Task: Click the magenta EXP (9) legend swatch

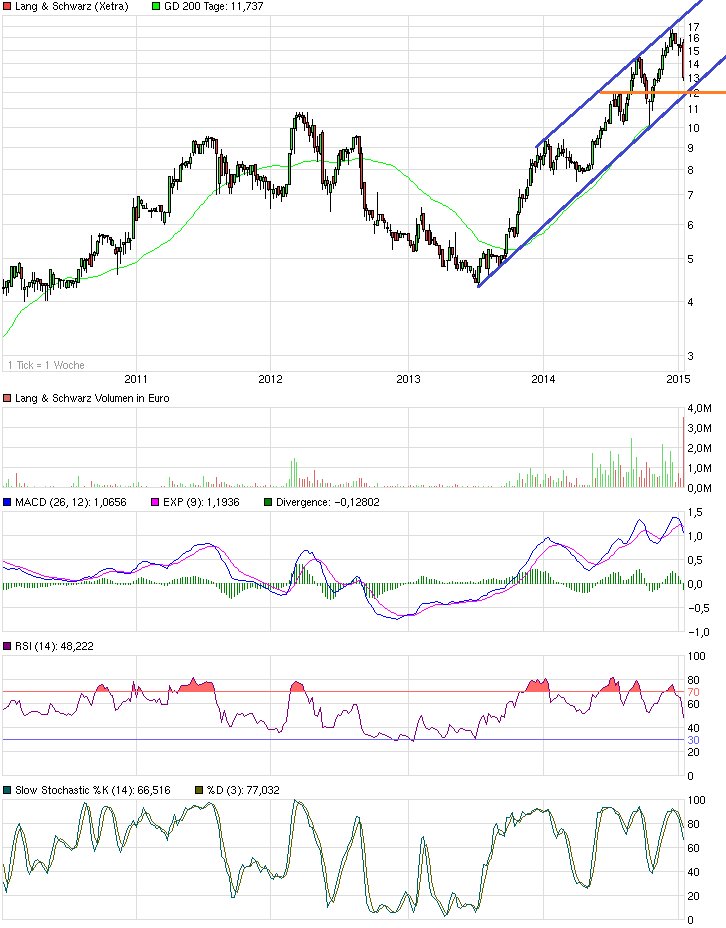Action: pos(155,502)
